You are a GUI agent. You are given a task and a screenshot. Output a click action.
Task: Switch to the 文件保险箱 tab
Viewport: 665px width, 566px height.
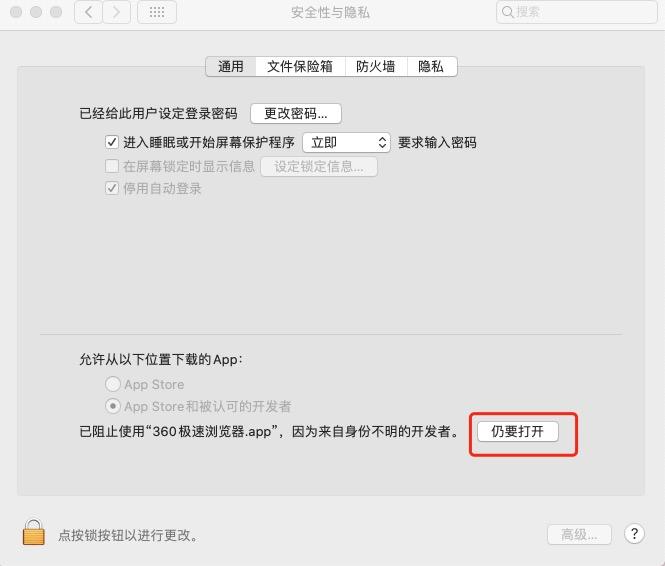[300, 67]
